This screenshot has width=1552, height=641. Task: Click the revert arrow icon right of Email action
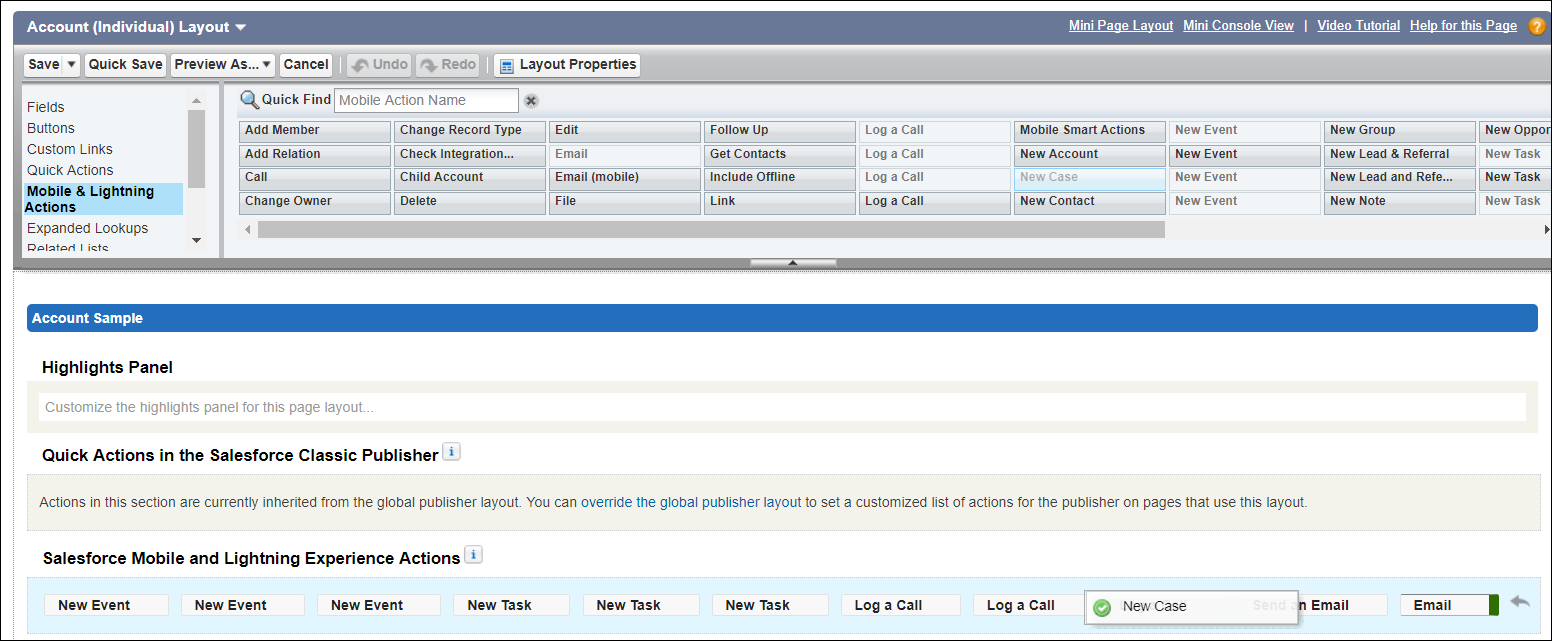tap(1520, 601)
